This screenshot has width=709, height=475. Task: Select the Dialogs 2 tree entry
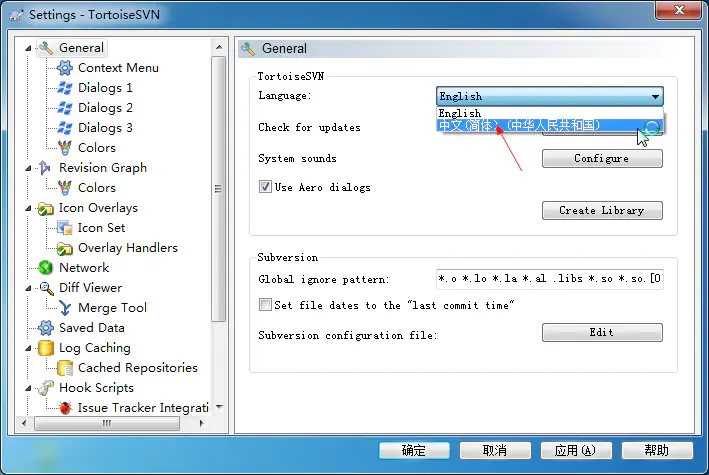pos(105,108)
